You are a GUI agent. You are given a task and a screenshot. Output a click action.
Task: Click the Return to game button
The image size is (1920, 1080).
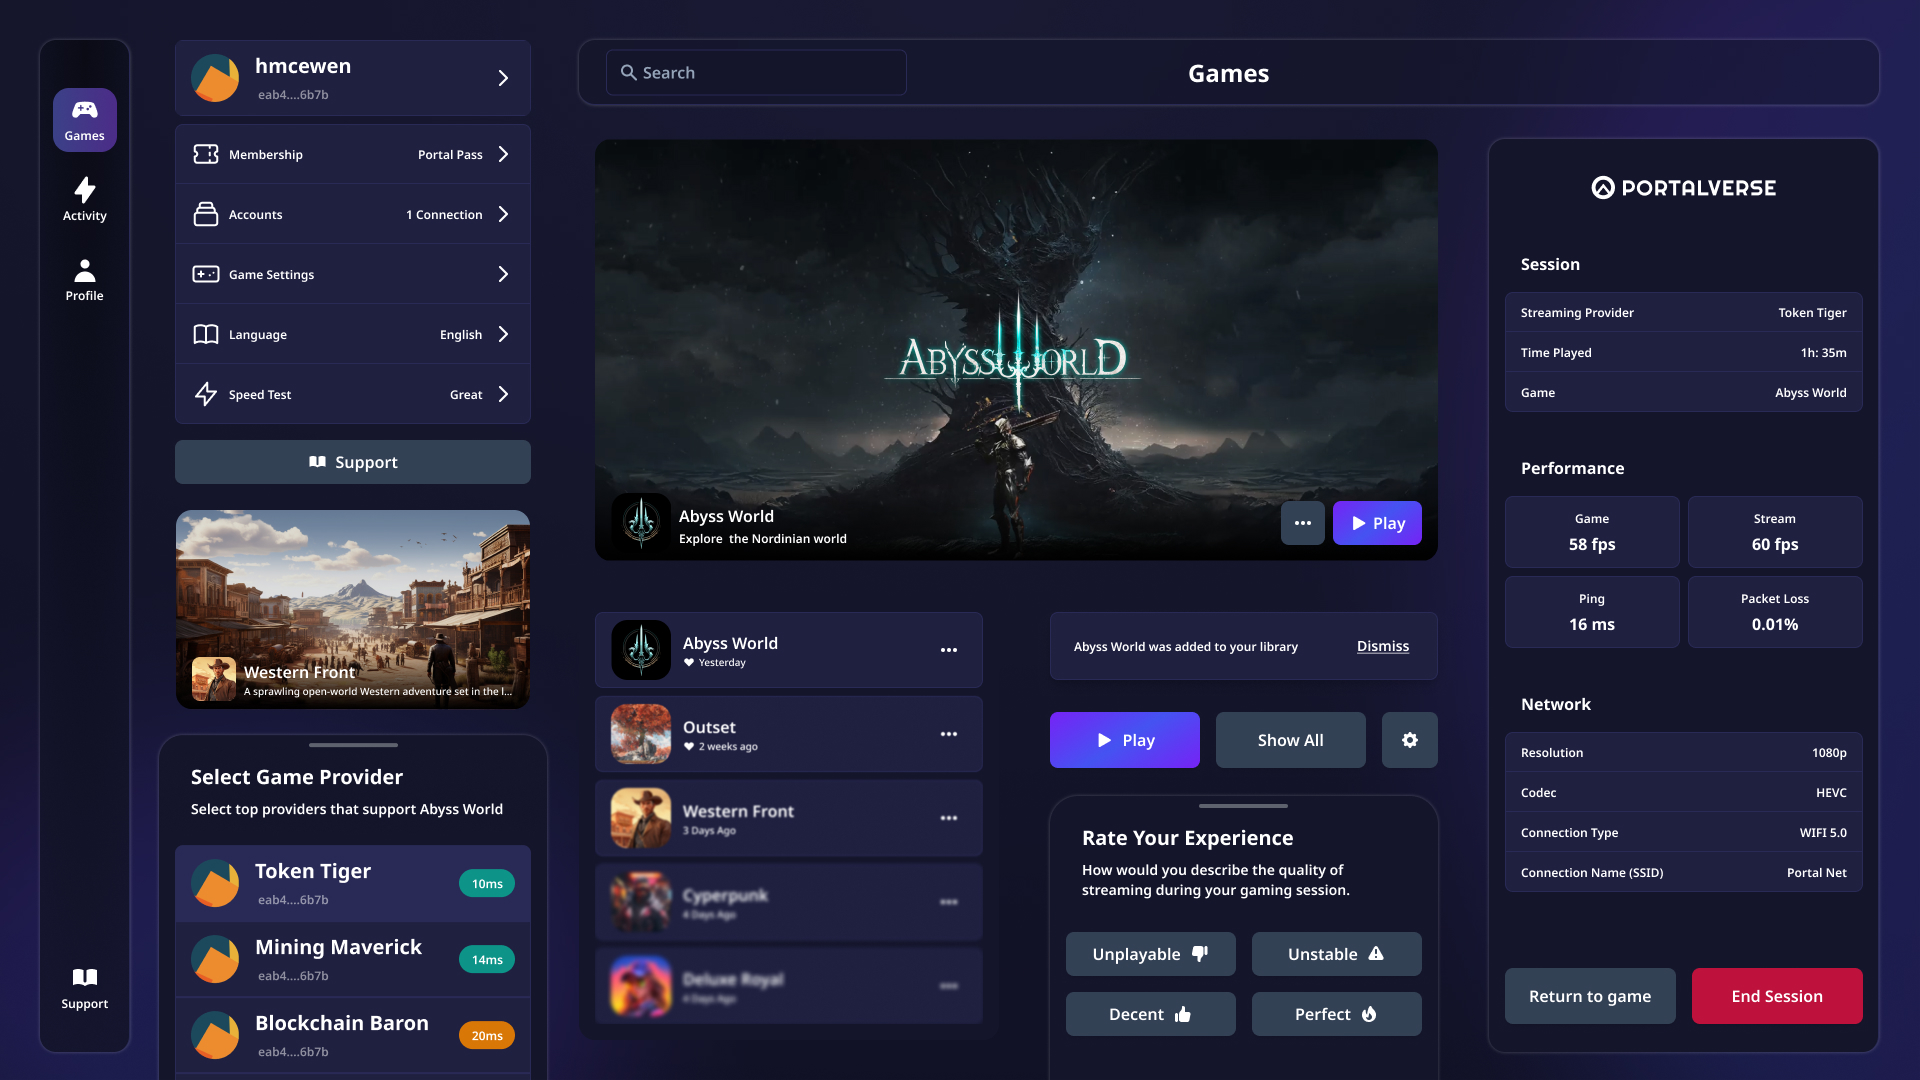(1590, 996)
